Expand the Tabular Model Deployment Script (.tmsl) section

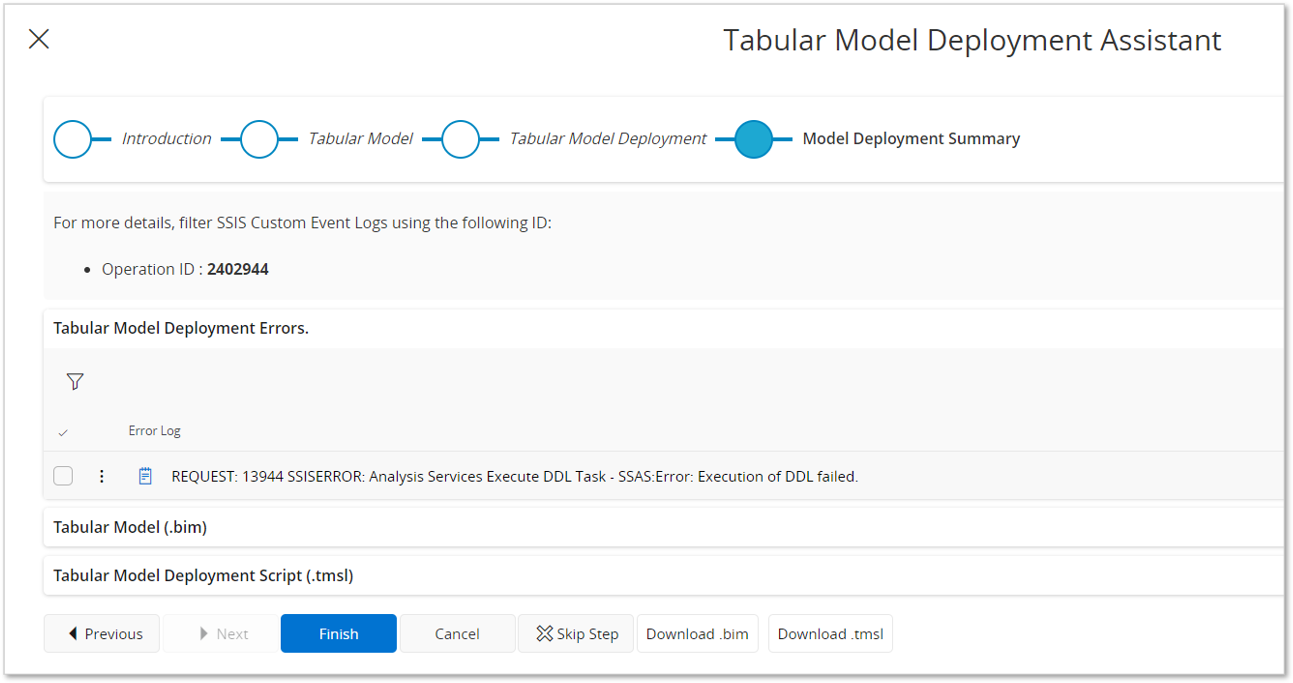pyautogui.click(x=204, y=575)
